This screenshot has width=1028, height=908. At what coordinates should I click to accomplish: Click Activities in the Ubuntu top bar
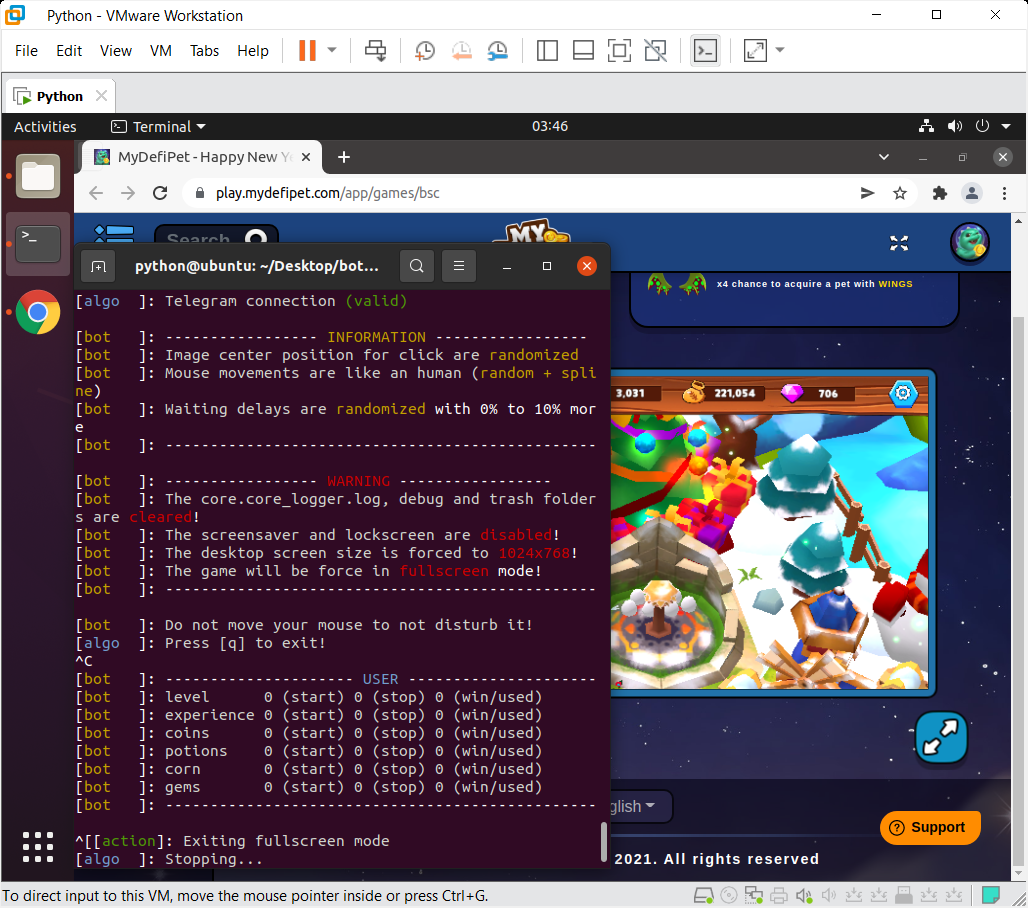[45, 127]
